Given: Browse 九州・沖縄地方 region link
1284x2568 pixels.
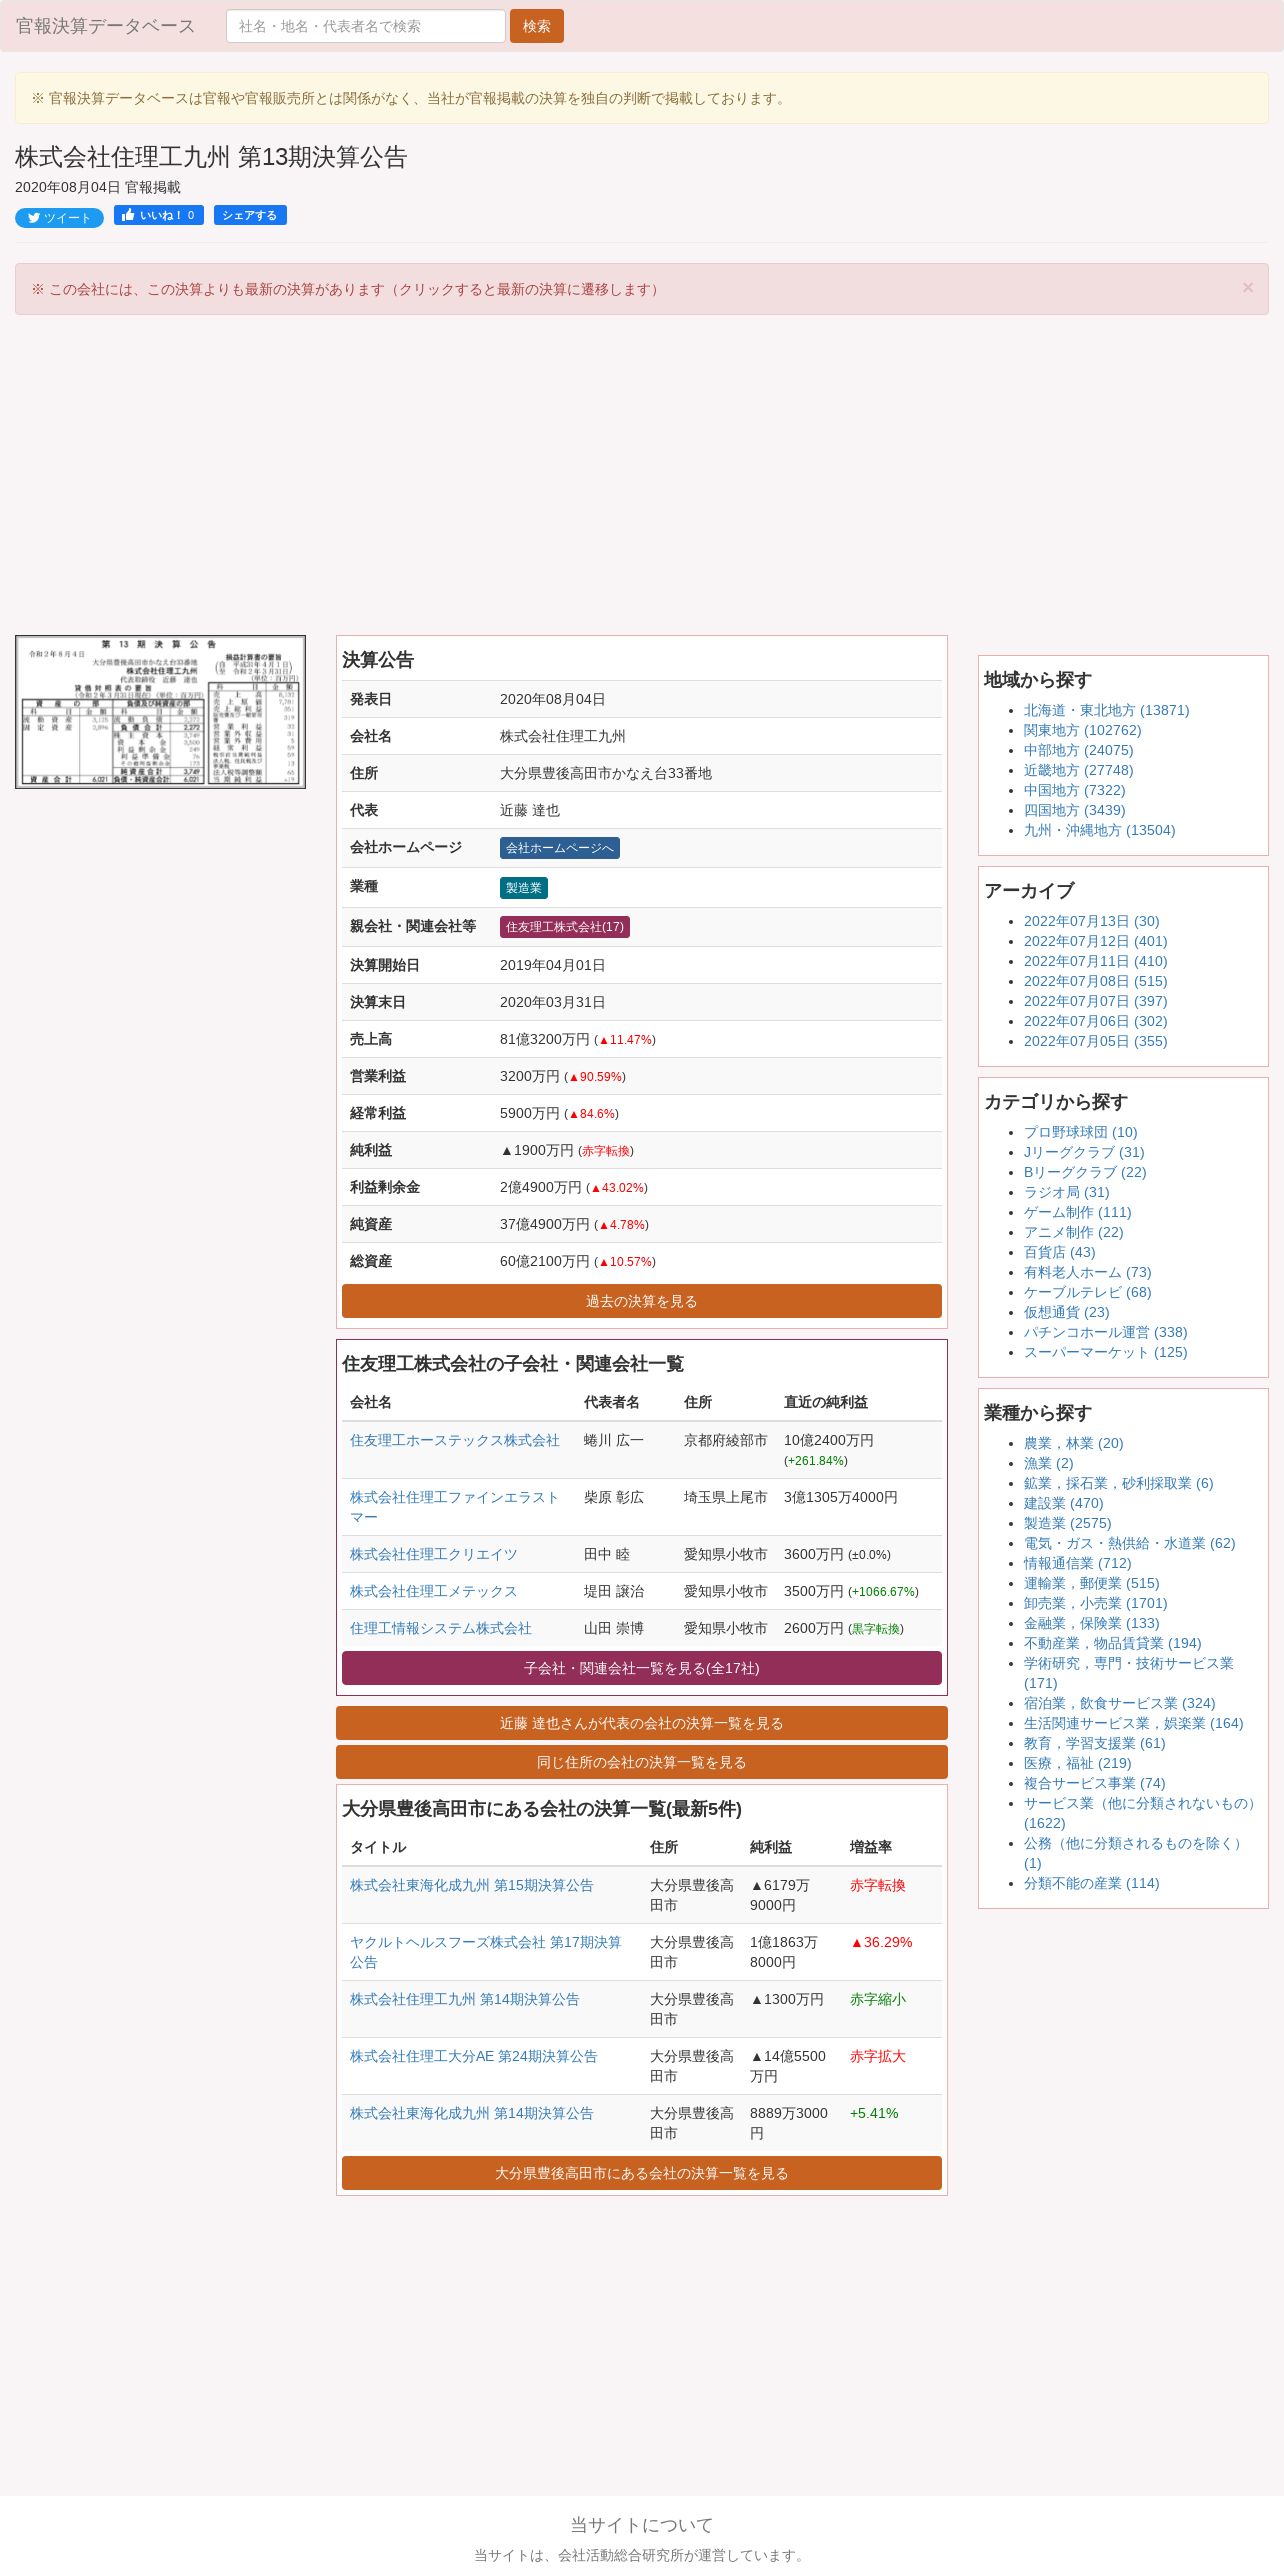Looking at the screenshot, I should click(1099, 830).
